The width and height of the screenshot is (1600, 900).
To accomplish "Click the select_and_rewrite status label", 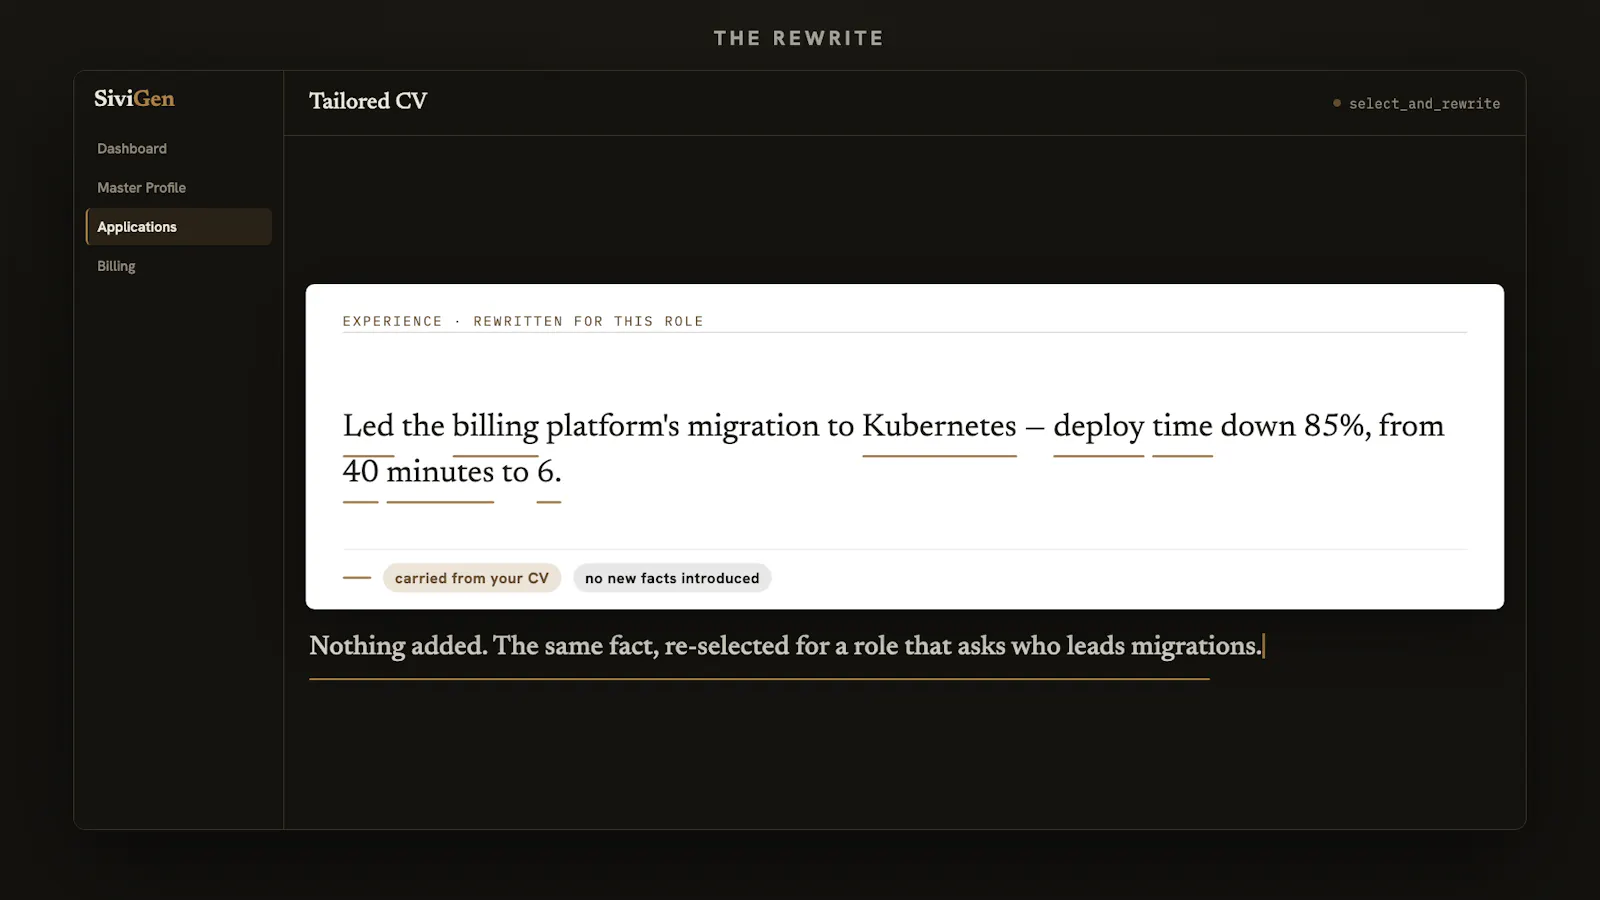I will (1424, 103).
